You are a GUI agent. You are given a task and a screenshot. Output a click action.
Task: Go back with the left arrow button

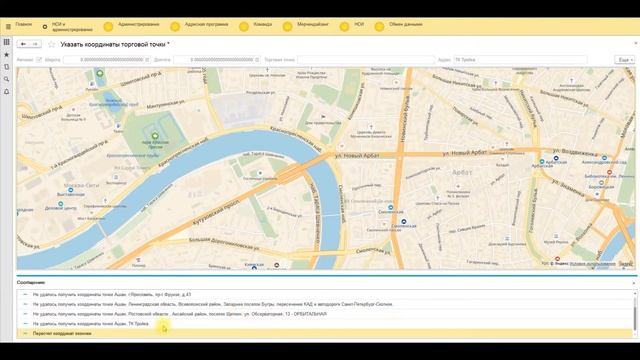pos(23,44)
